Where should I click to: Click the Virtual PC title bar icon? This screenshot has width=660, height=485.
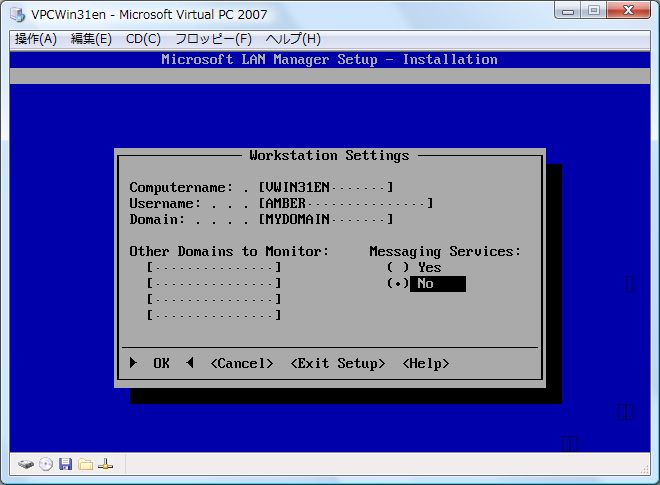tap(18, 14)
